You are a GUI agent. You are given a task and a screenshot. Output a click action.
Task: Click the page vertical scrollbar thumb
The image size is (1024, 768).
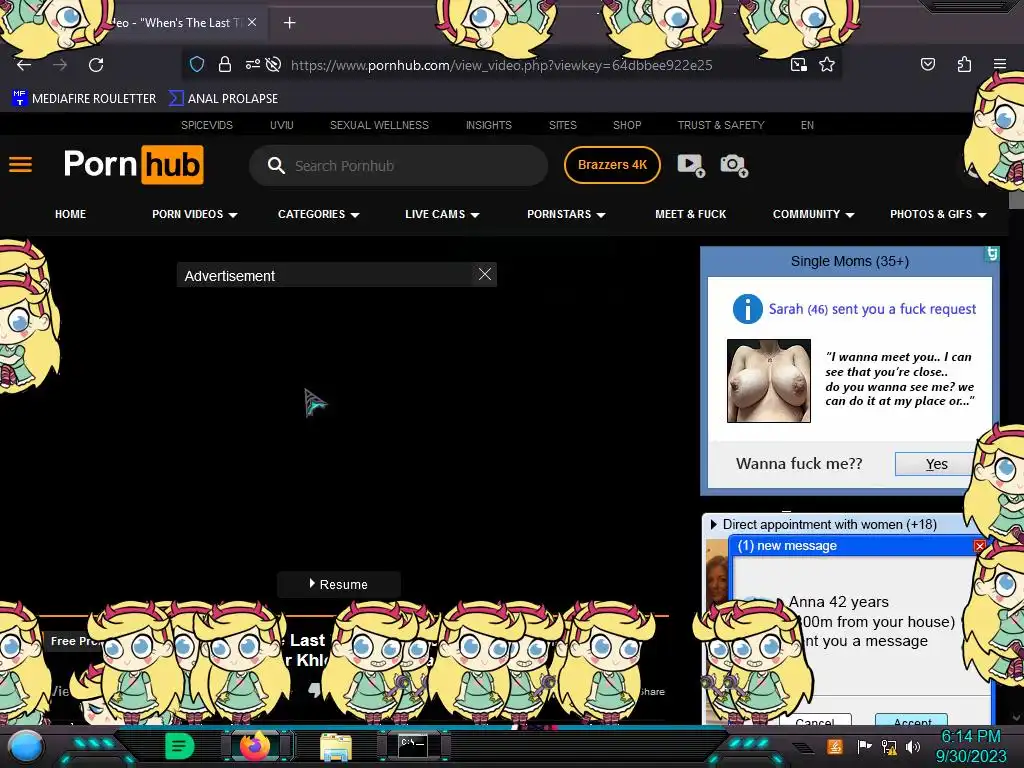1016,200
